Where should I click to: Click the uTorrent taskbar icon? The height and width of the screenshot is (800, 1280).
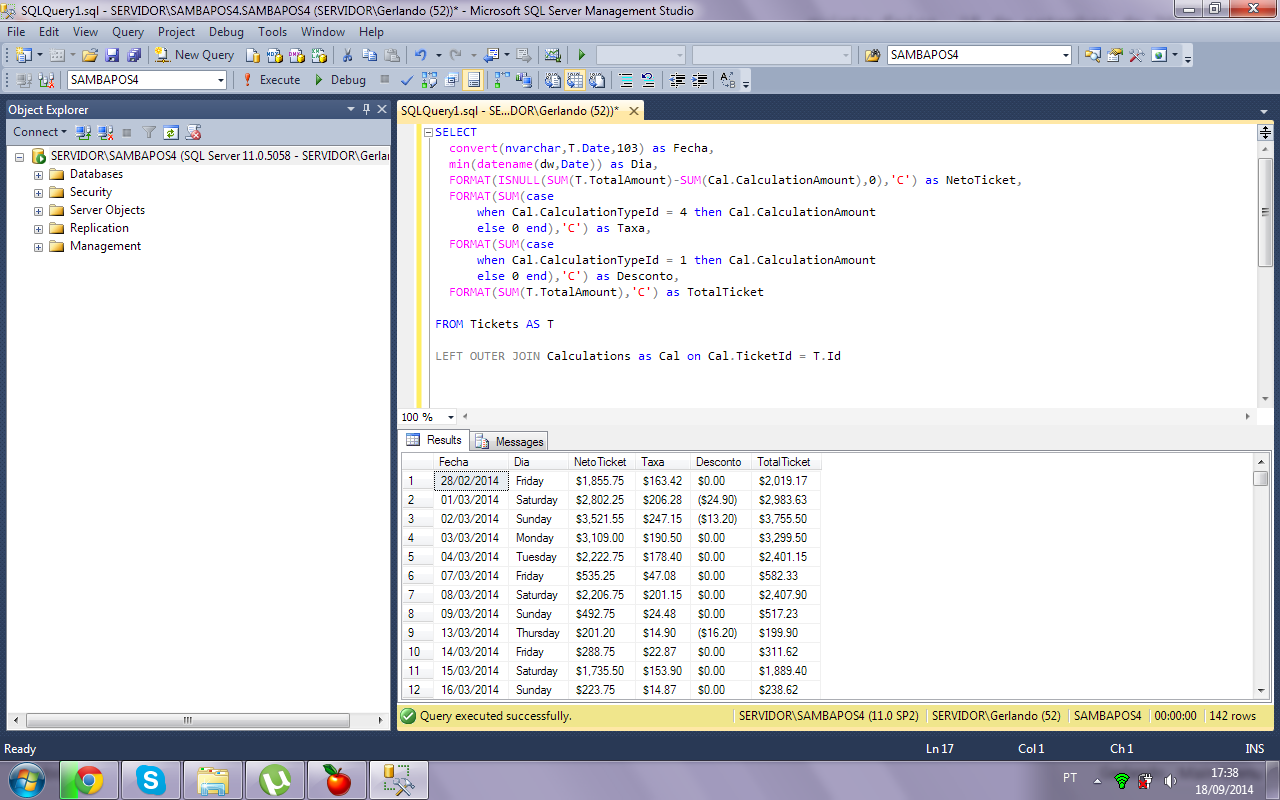pos(274,779)
